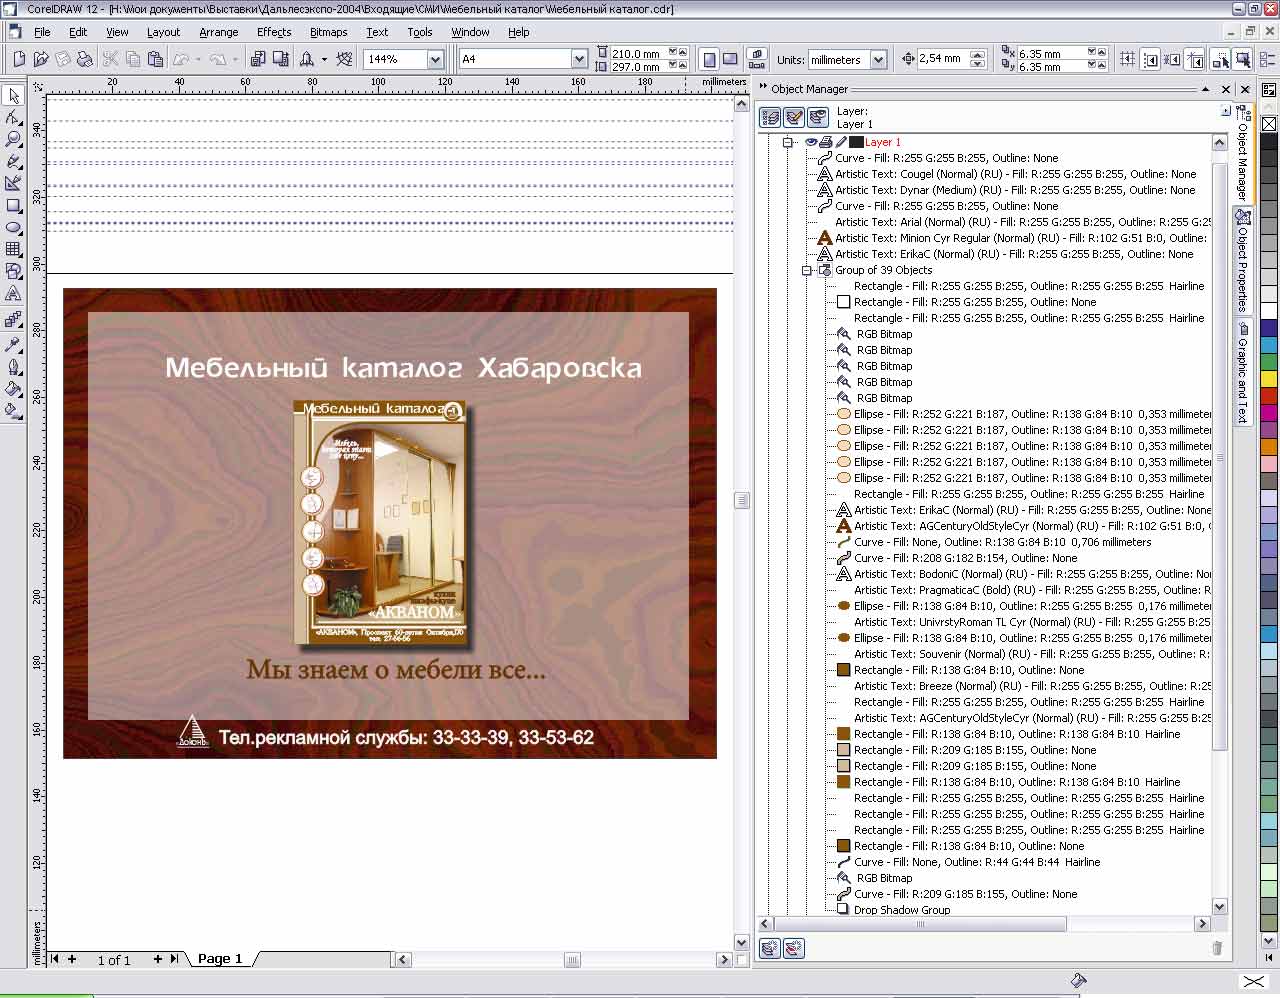
Task: Open the Application Launcher dropdown arrow
Action: [324, 59]
